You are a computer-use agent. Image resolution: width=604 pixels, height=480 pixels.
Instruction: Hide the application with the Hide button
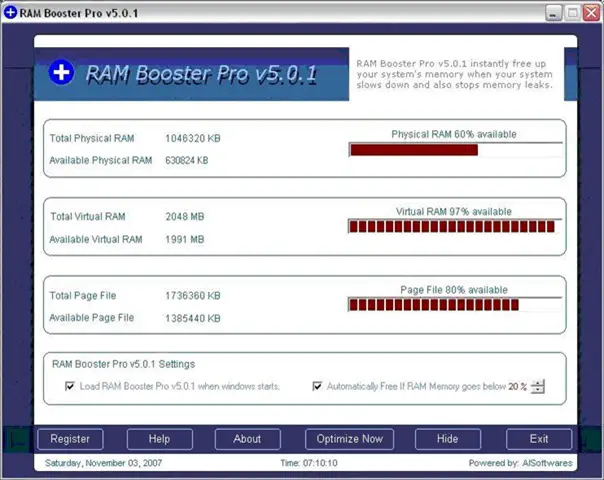tap(448, 439)
